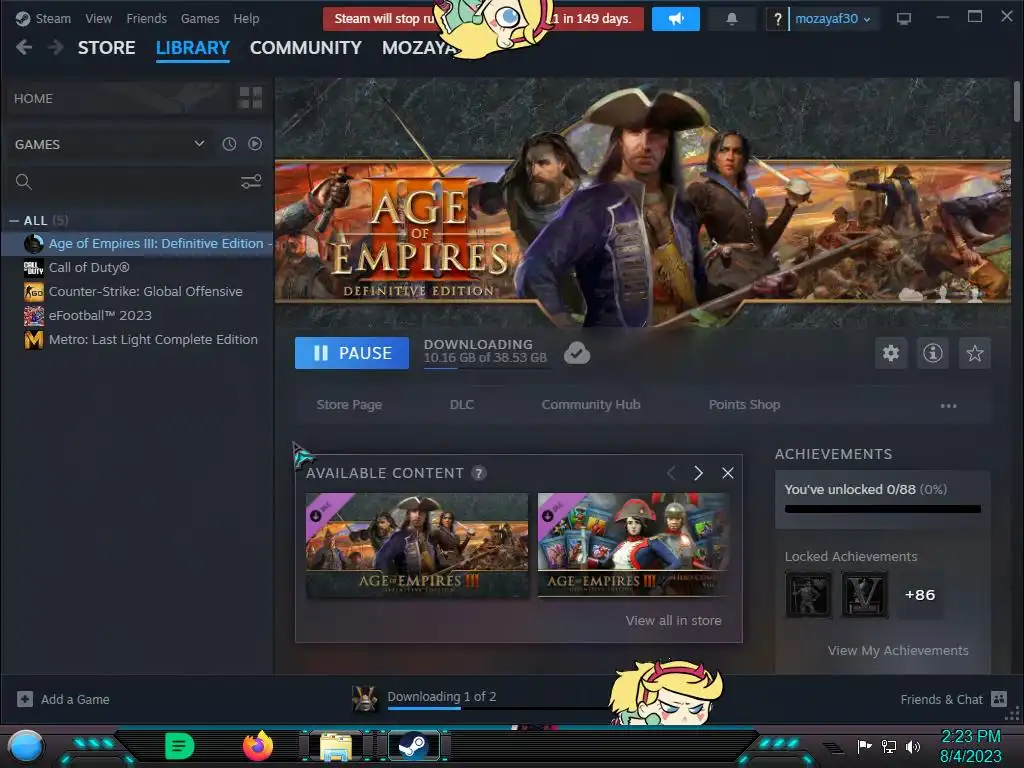Open File Explorer from the taskbar

pos(336,746)
